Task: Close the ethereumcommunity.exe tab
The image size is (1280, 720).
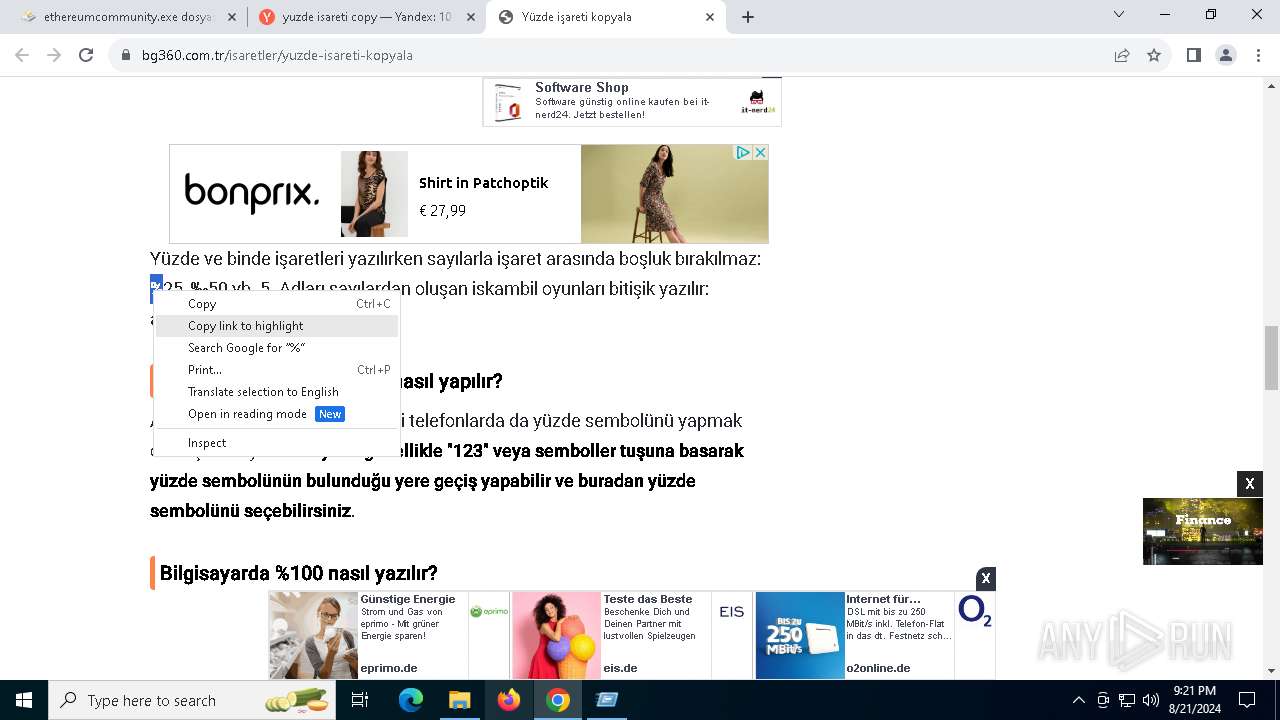Action: coord(231,17)
